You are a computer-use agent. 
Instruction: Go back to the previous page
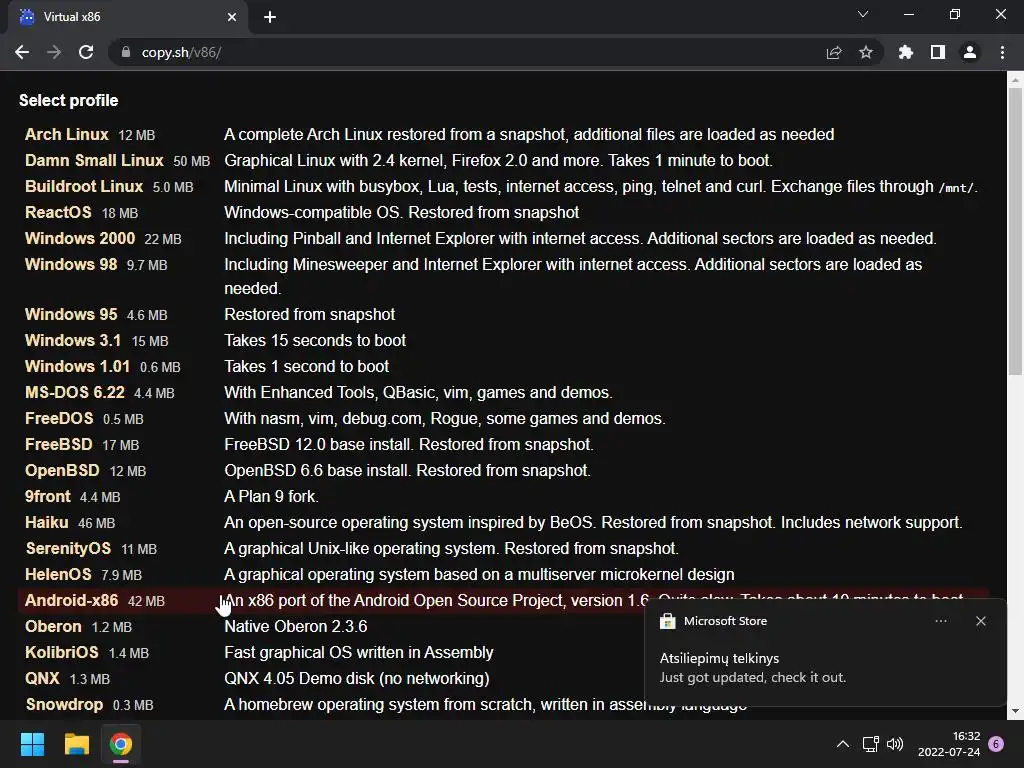coord(22,52)
